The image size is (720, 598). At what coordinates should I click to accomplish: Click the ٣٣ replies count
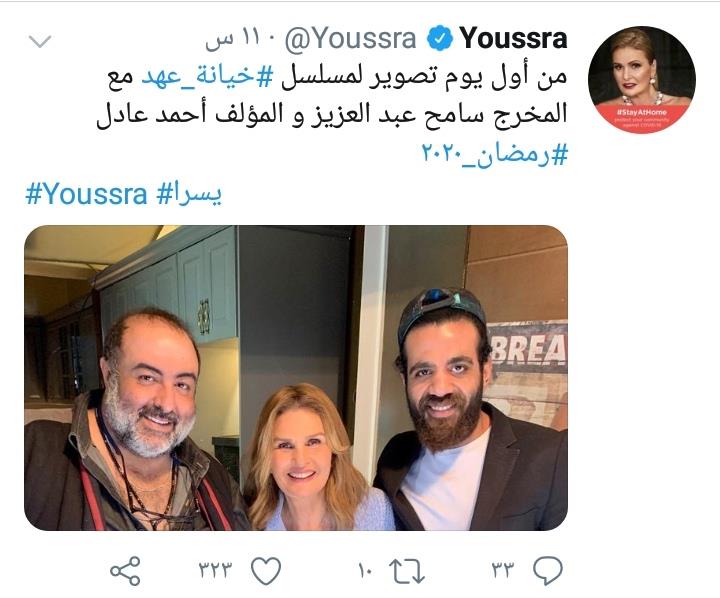tap(503, 571)
